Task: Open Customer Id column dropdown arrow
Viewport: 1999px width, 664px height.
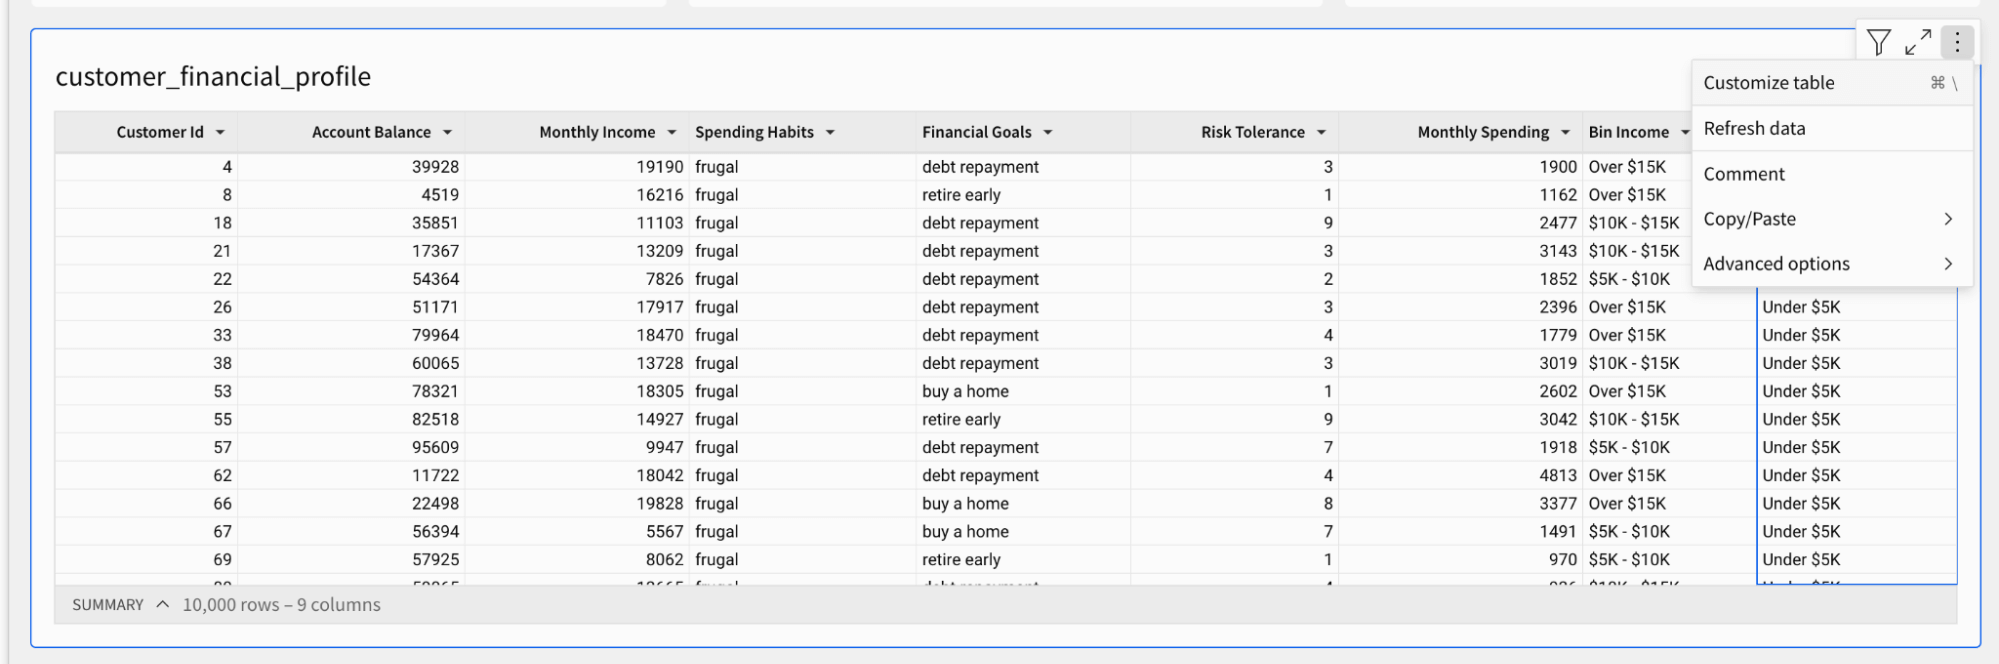Action: click(x=220, y=132)
